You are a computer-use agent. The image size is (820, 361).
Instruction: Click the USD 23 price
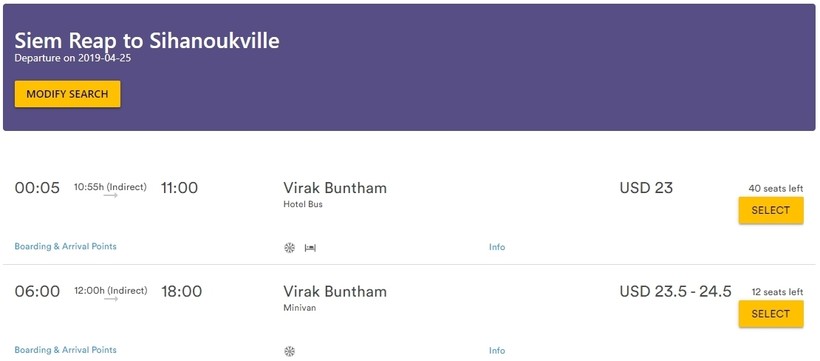coord(646,188)
